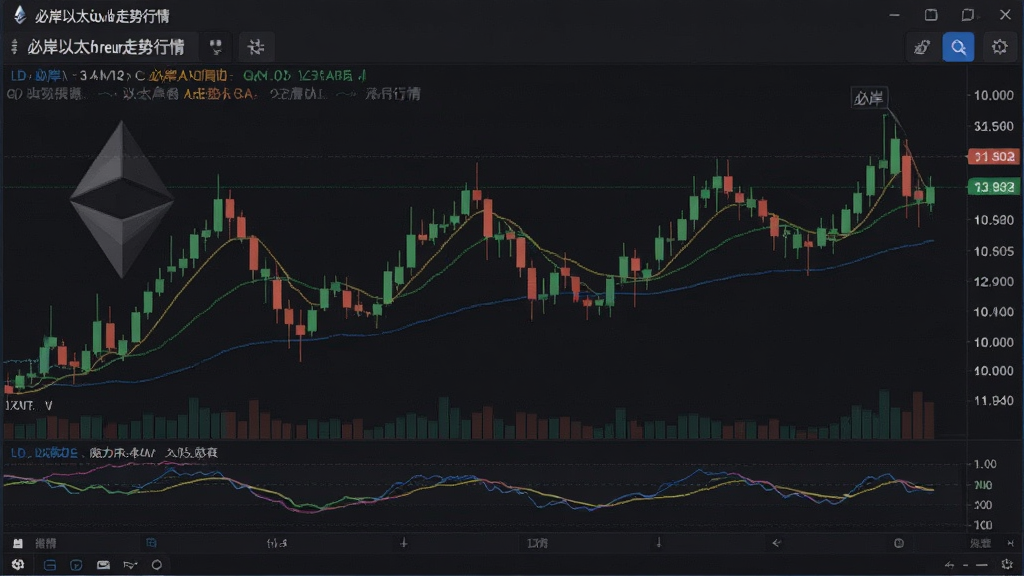Click the second down-arrow in the bottom tab bar
1024x576 pixels.
tap(659, 543)
